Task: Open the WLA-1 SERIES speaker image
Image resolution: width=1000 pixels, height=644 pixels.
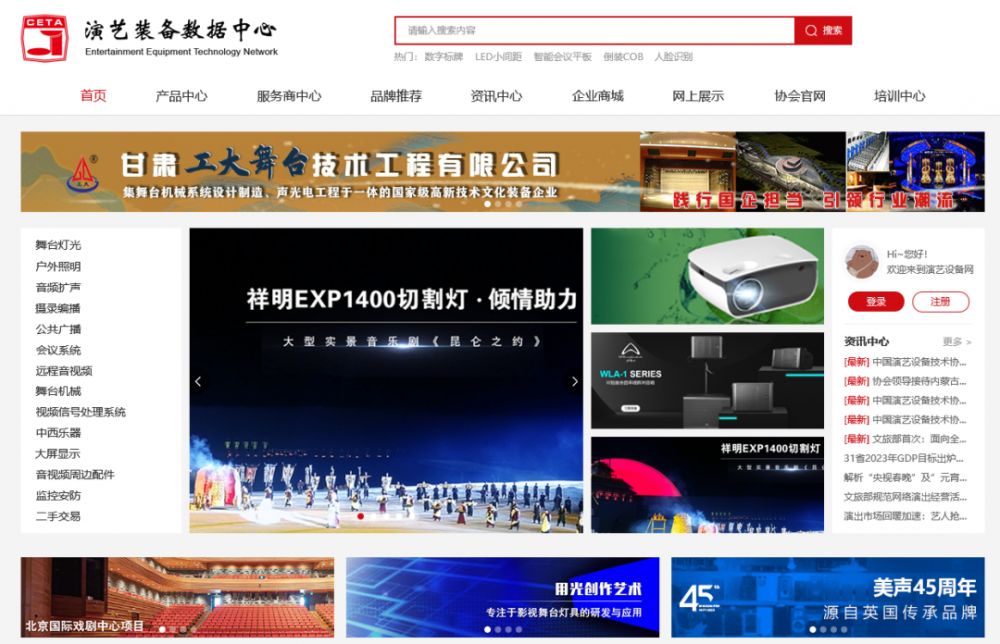Action: 707,380
